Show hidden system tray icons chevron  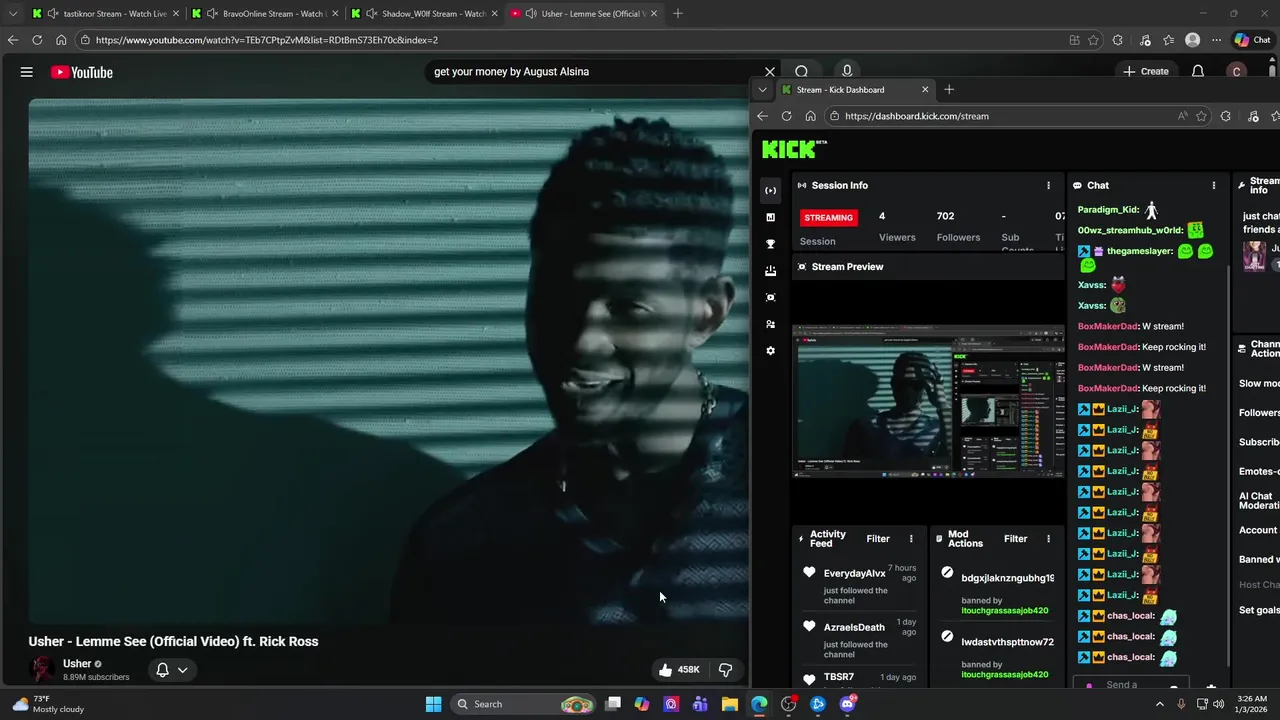click(x=1160, y=704)
